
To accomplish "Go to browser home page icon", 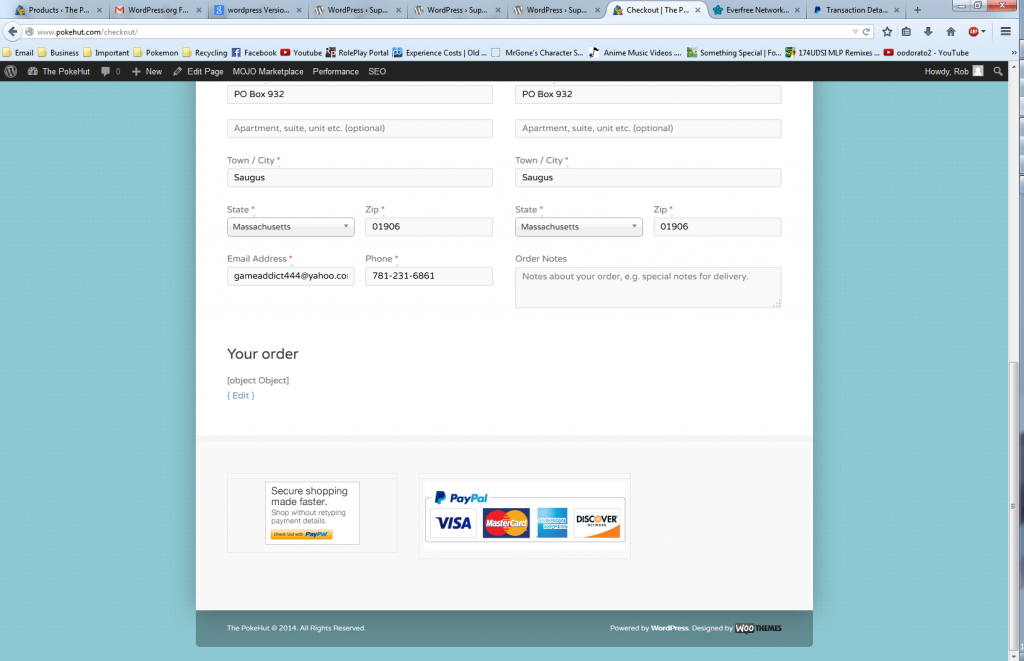I will tap(951, 31).
